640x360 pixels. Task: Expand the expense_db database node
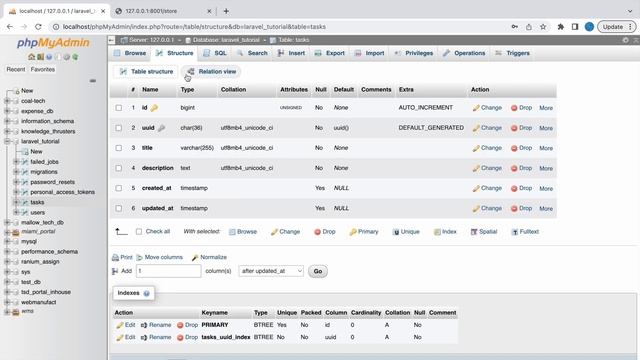7,111
